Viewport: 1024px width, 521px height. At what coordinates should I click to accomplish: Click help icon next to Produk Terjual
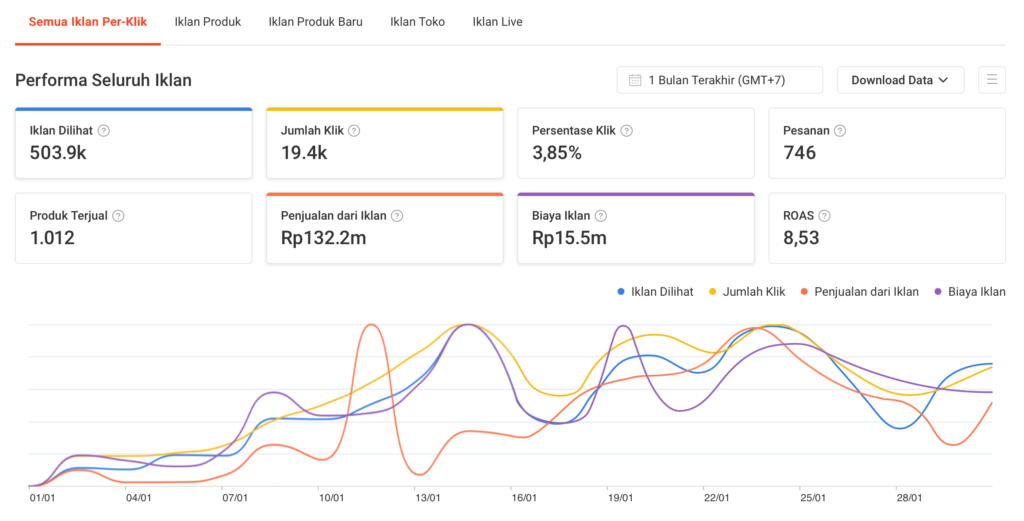[x=119, y=215]
